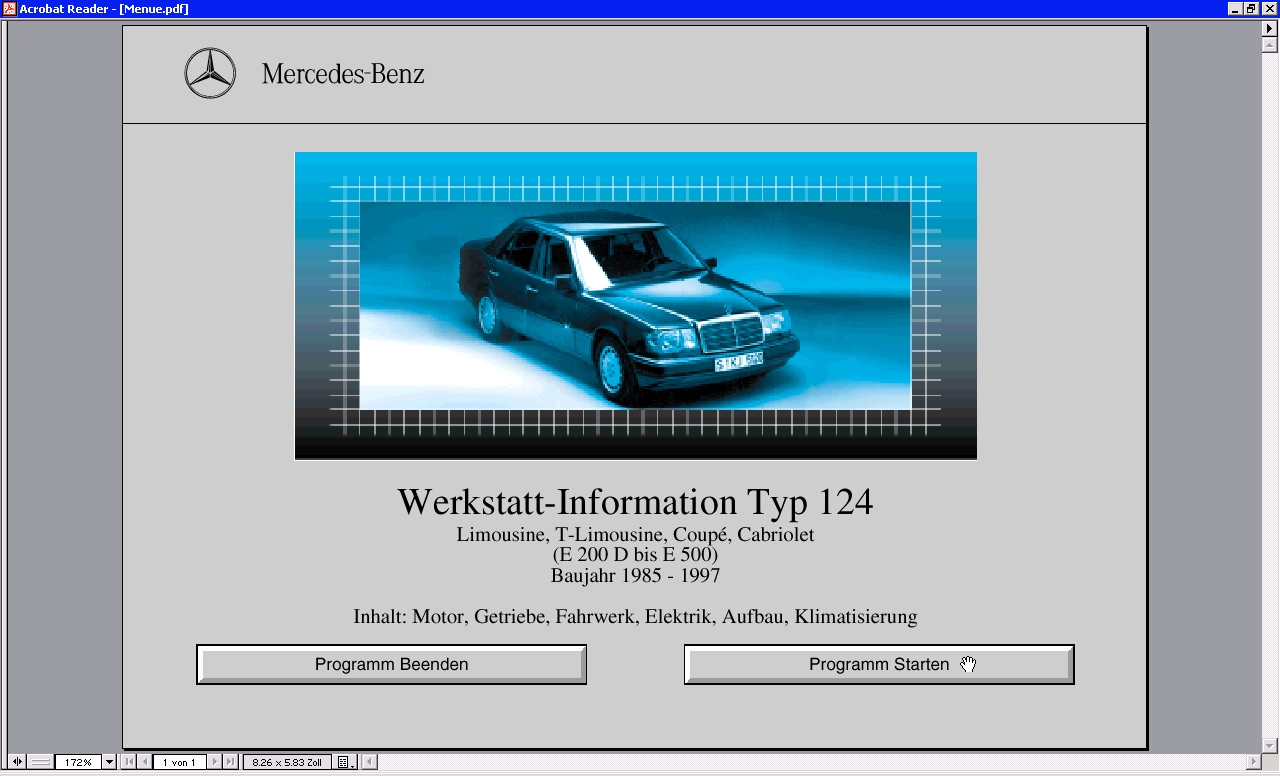The image size is (1280, 776).
Task: Click the Mercedes-Benz star logo
Action: click(210, 73)
